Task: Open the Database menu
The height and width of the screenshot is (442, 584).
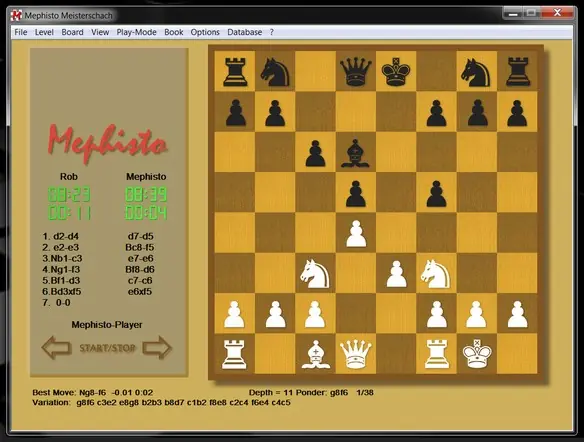Action: tap(245, 32)
